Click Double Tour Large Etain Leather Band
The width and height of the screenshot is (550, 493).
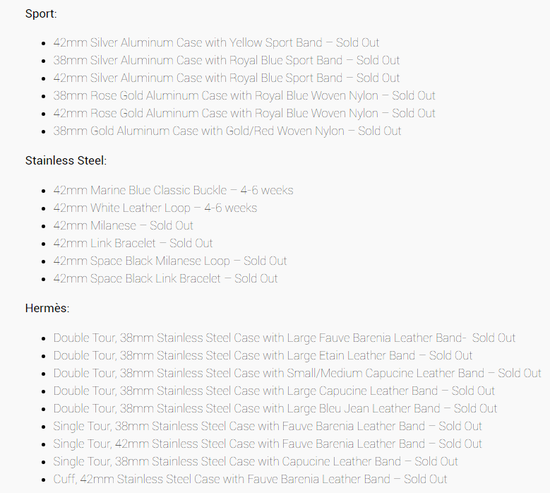tap(263, 355)
